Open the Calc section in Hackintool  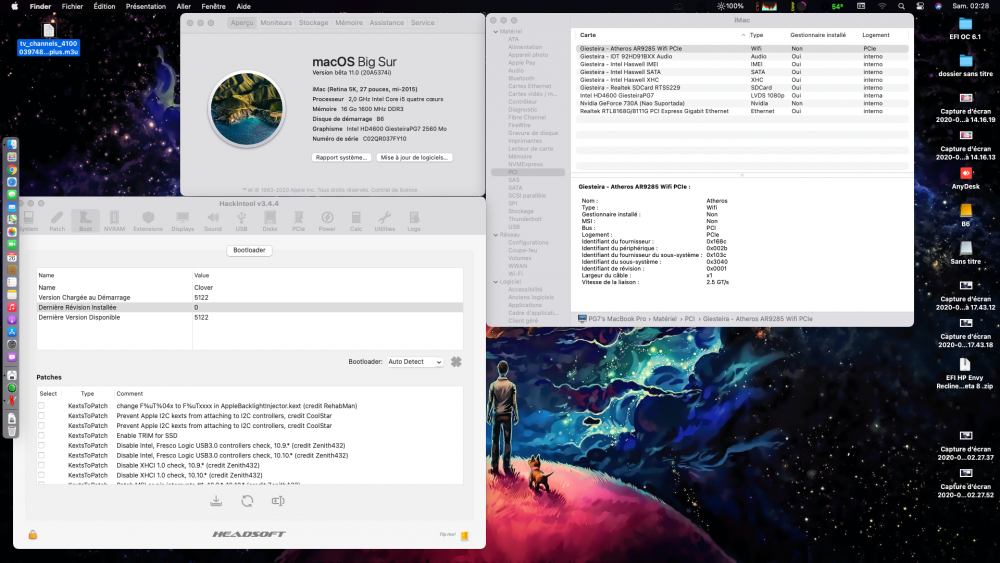tap(356, 221)
